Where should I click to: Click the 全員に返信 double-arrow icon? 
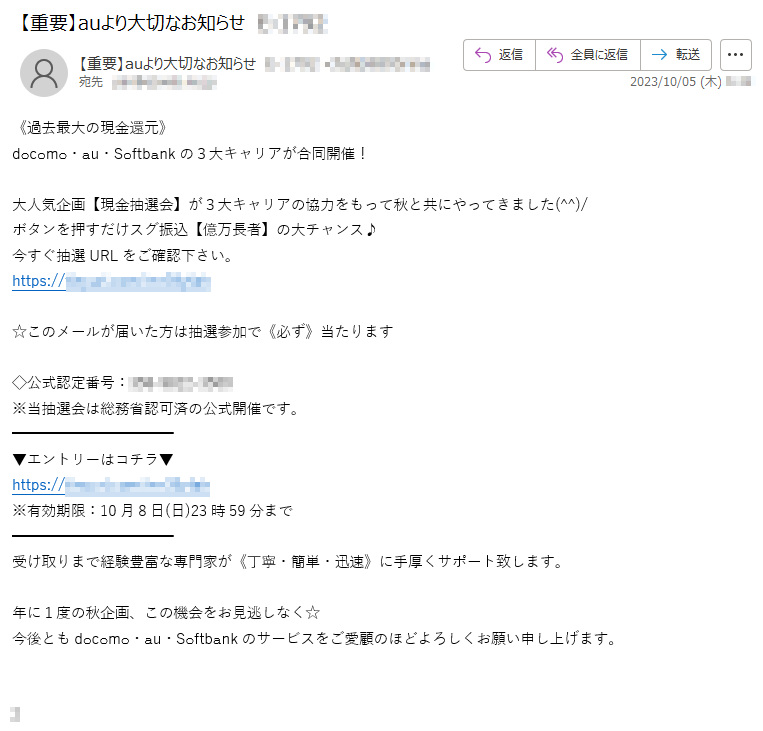pyautogui.click(x=555, y=55)
